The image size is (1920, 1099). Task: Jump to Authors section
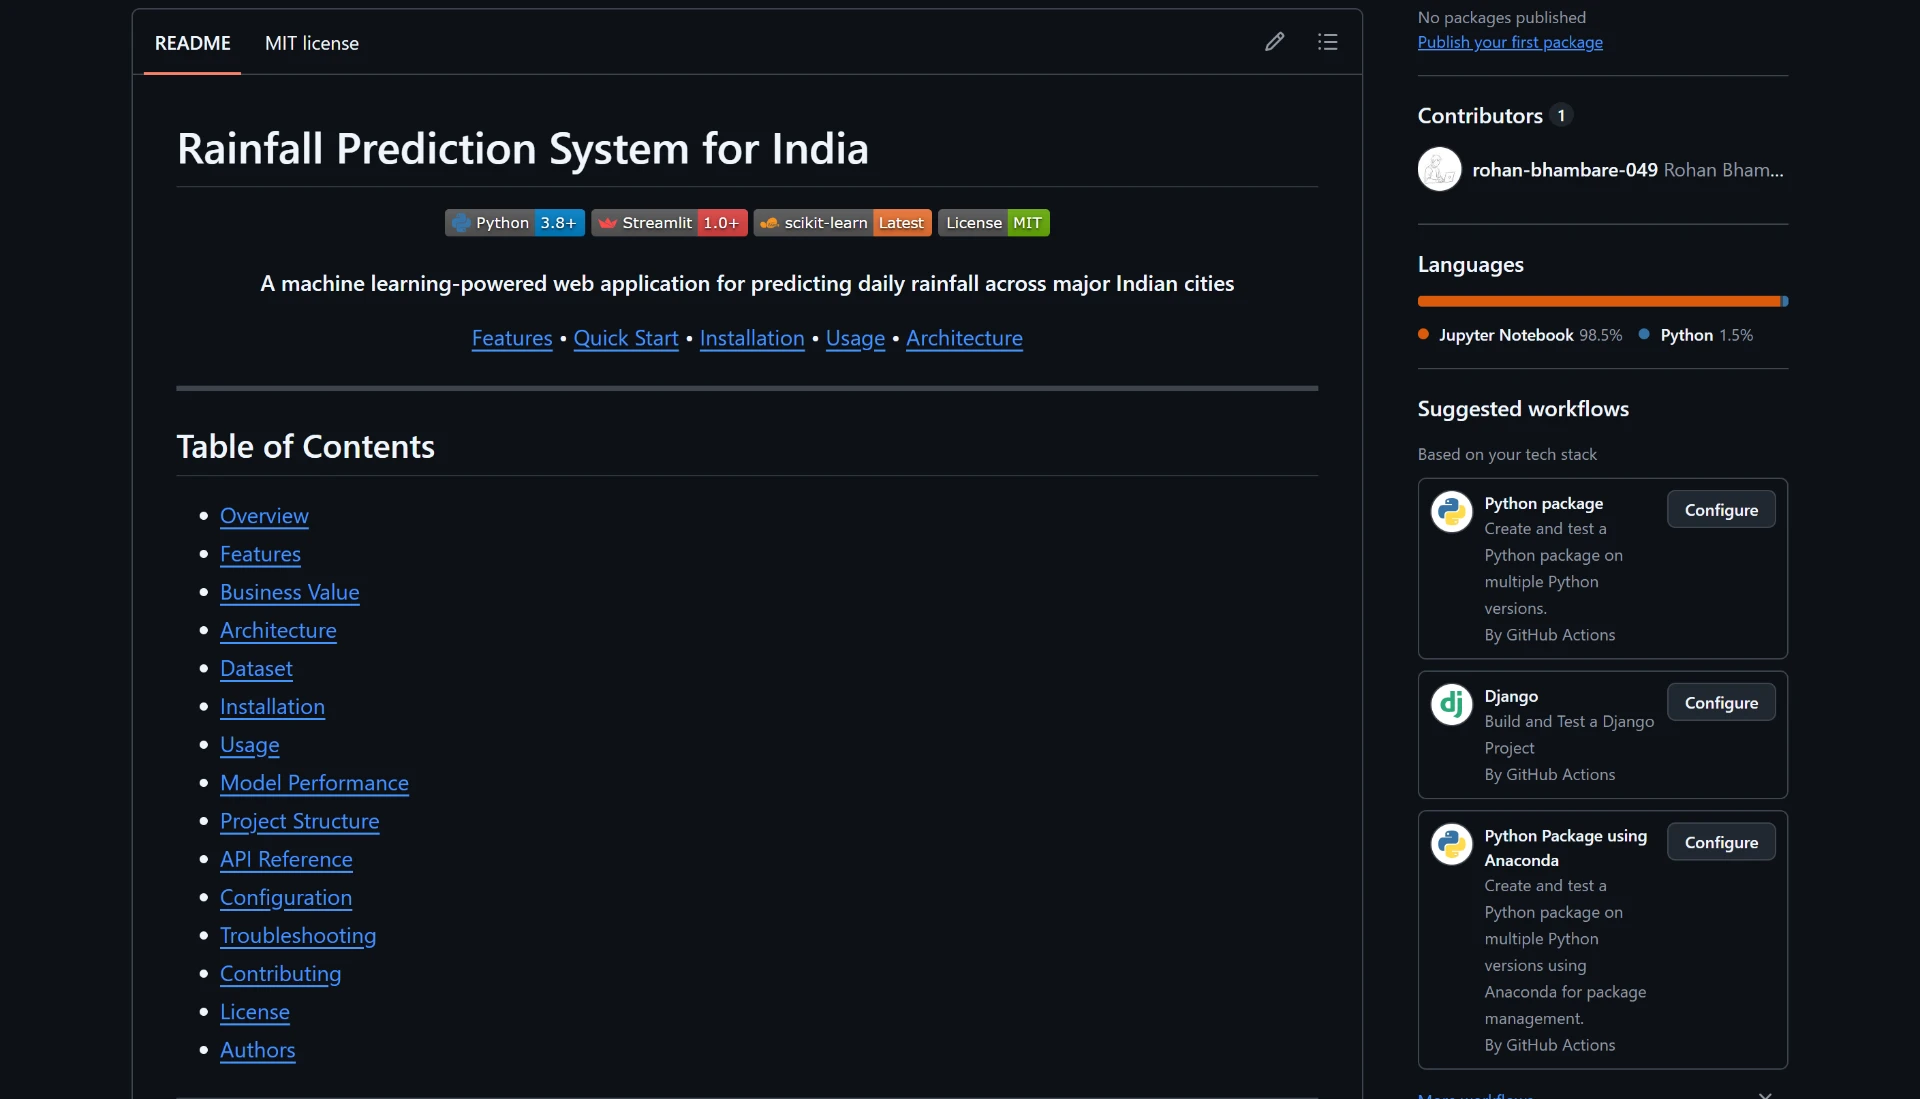[257, 1050]
